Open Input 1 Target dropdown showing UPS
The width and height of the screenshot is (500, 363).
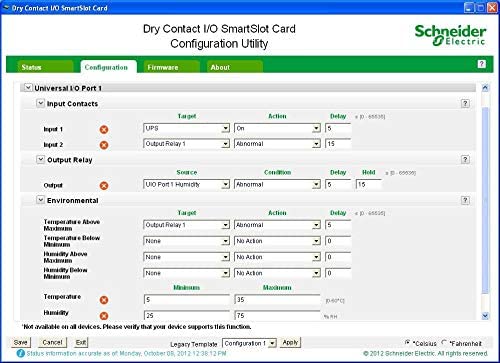coord(187,128)
